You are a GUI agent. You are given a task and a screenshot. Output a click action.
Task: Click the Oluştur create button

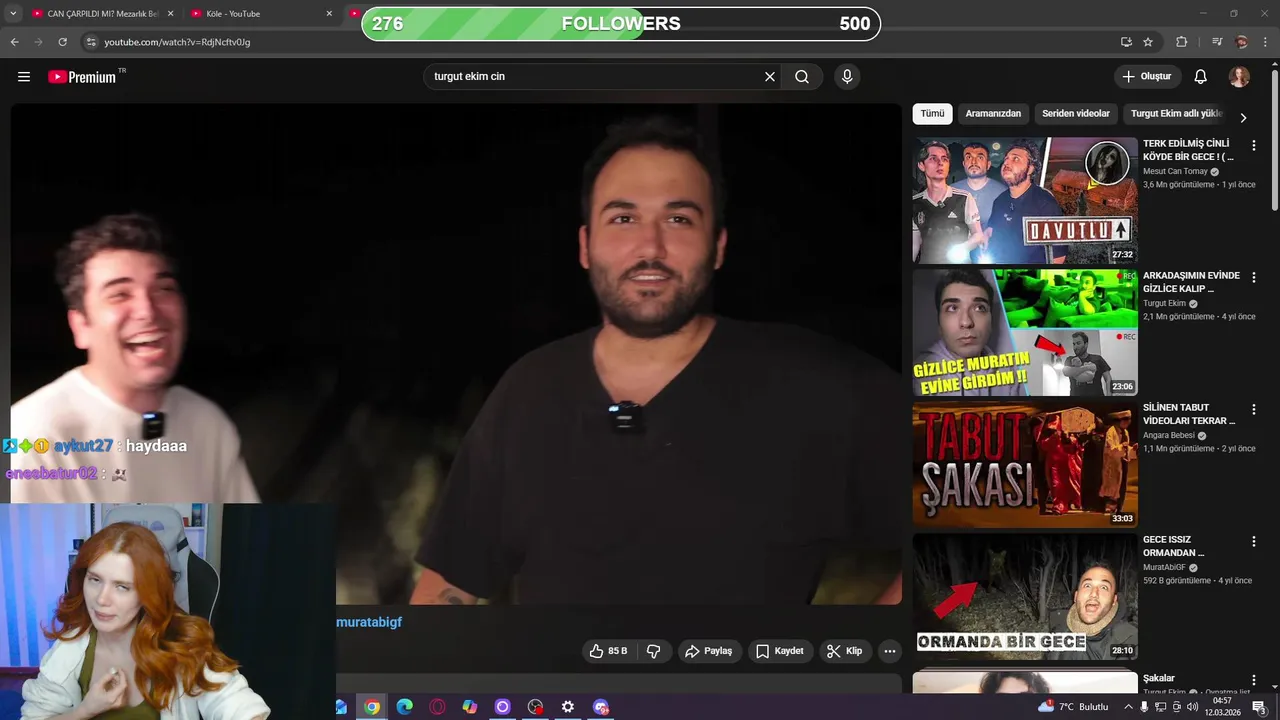tap(1147, 77)
